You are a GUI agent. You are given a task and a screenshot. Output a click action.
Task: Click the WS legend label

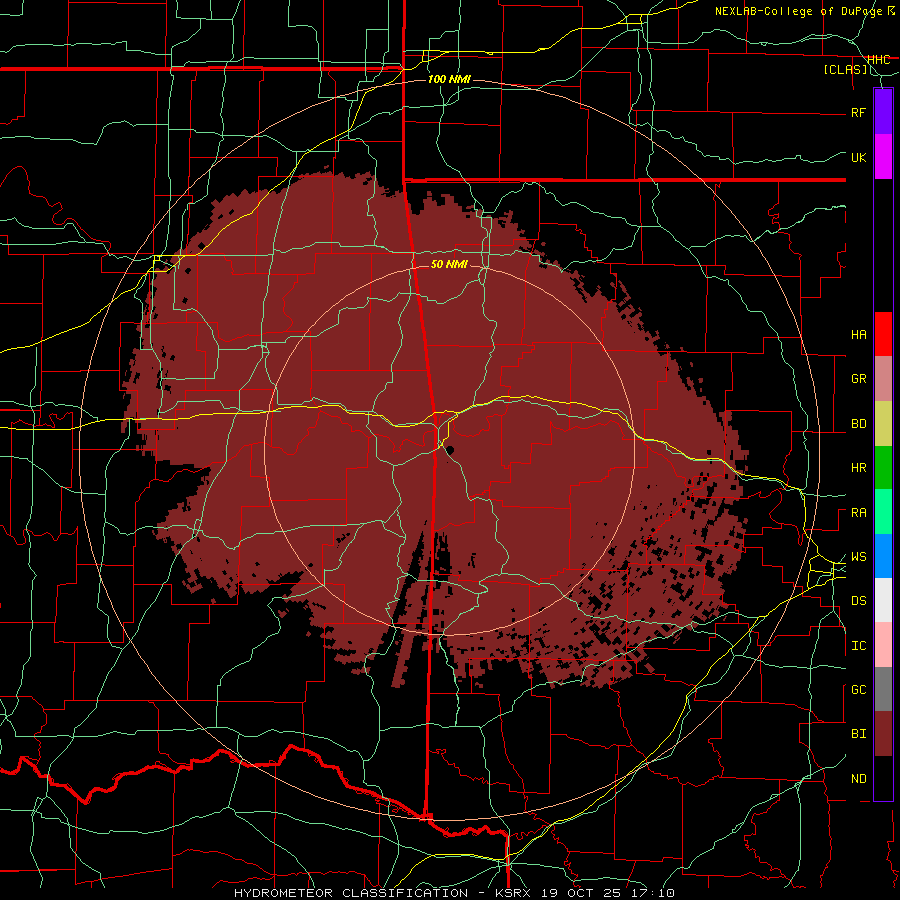[859, 557]
